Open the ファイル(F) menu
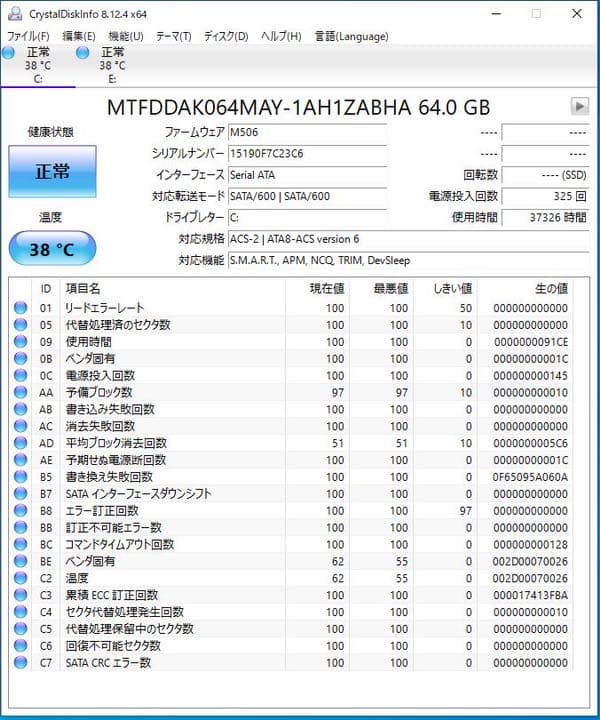Image resolution: width=600 pixels, height=720 pixels. (x=28, y=36)
